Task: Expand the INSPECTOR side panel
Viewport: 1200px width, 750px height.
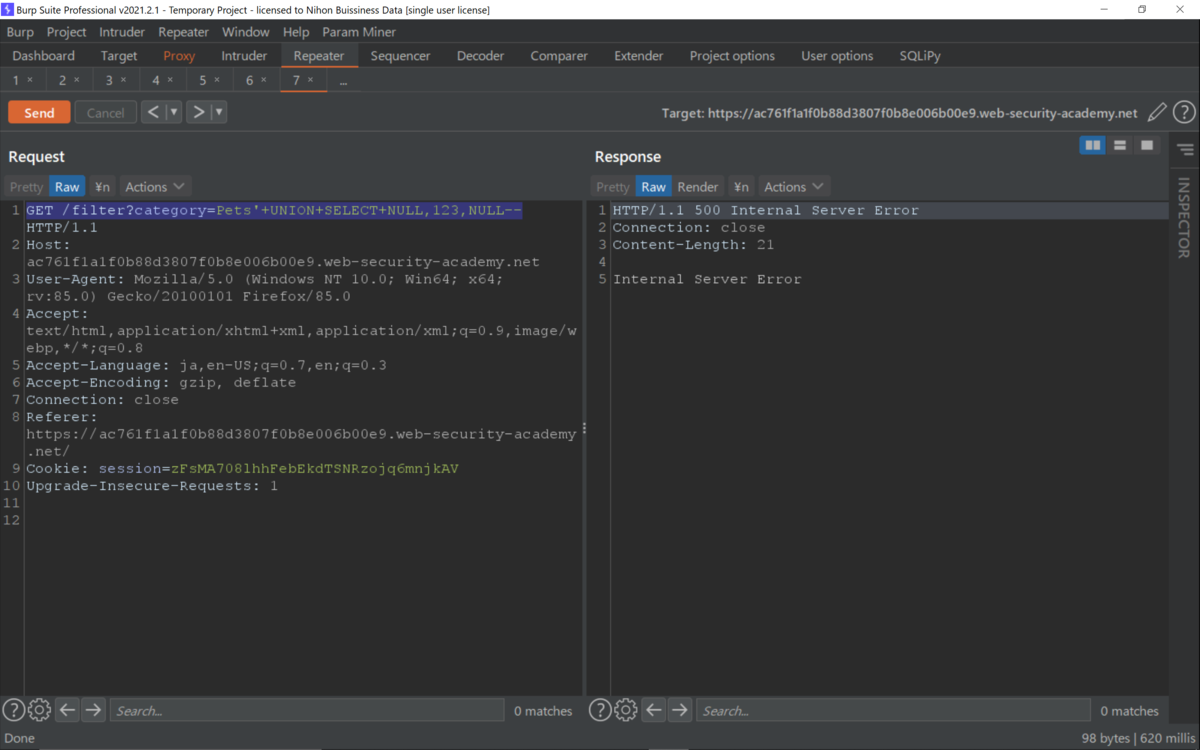Action: coord(1184,218)
